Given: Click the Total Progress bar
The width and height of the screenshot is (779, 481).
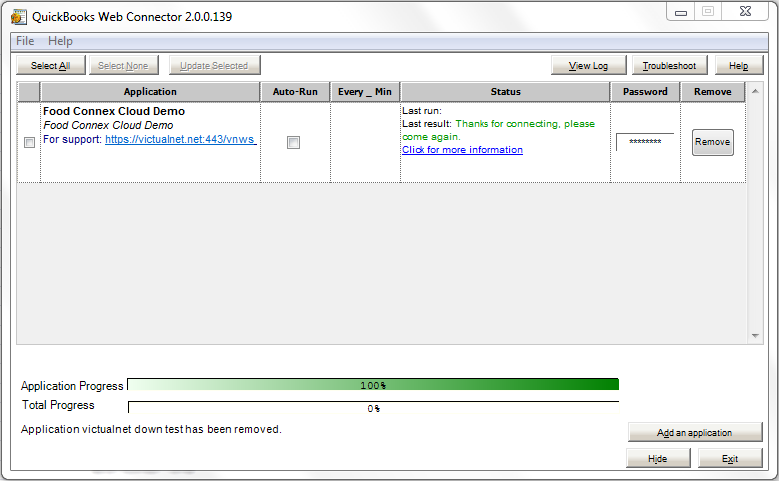Looking at the screenshot, I should (x=373, y=407).
